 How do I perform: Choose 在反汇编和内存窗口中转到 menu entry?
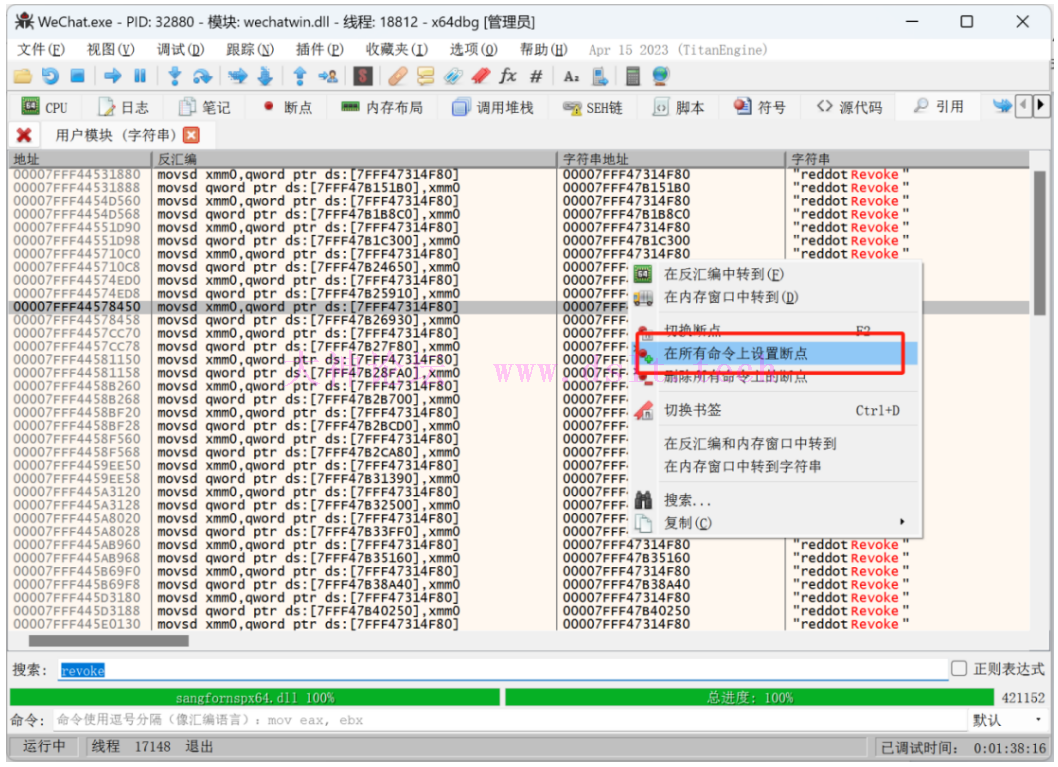pos(776,443)
